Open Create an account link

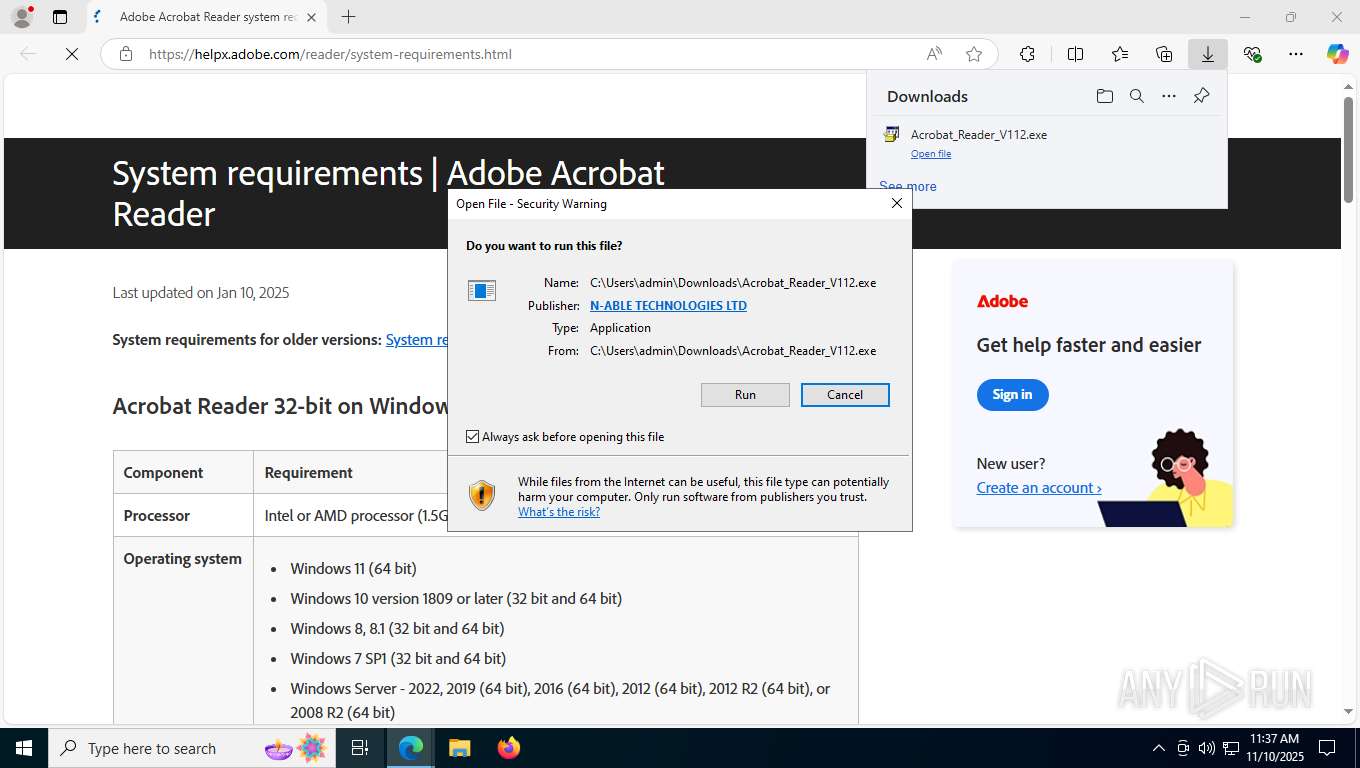1039,488
